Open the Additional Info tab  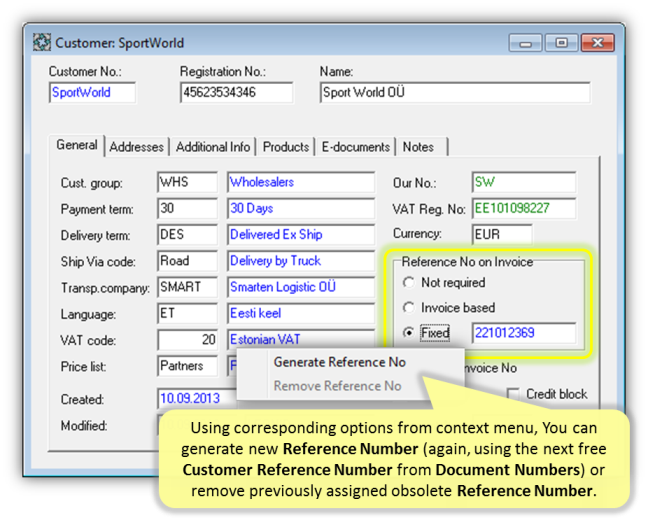tap(213, 147)
